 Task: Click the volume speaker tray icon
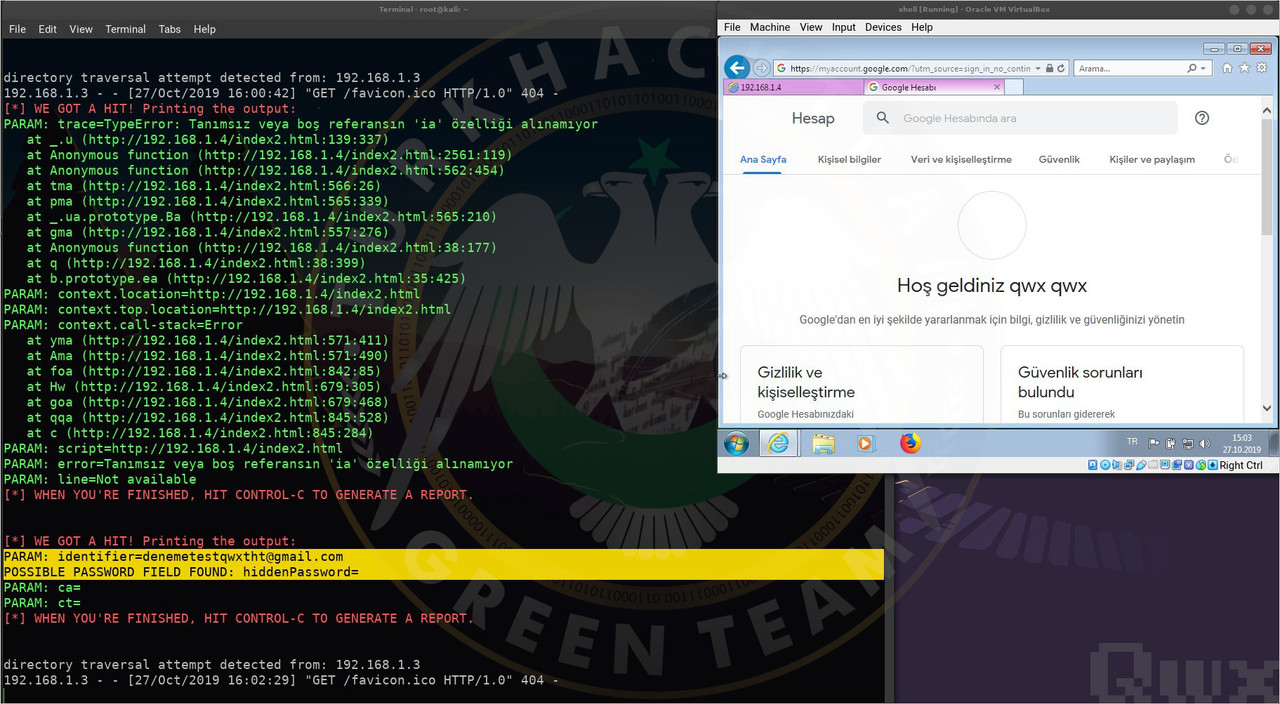pyautogui.click(x=1205, y=443)
